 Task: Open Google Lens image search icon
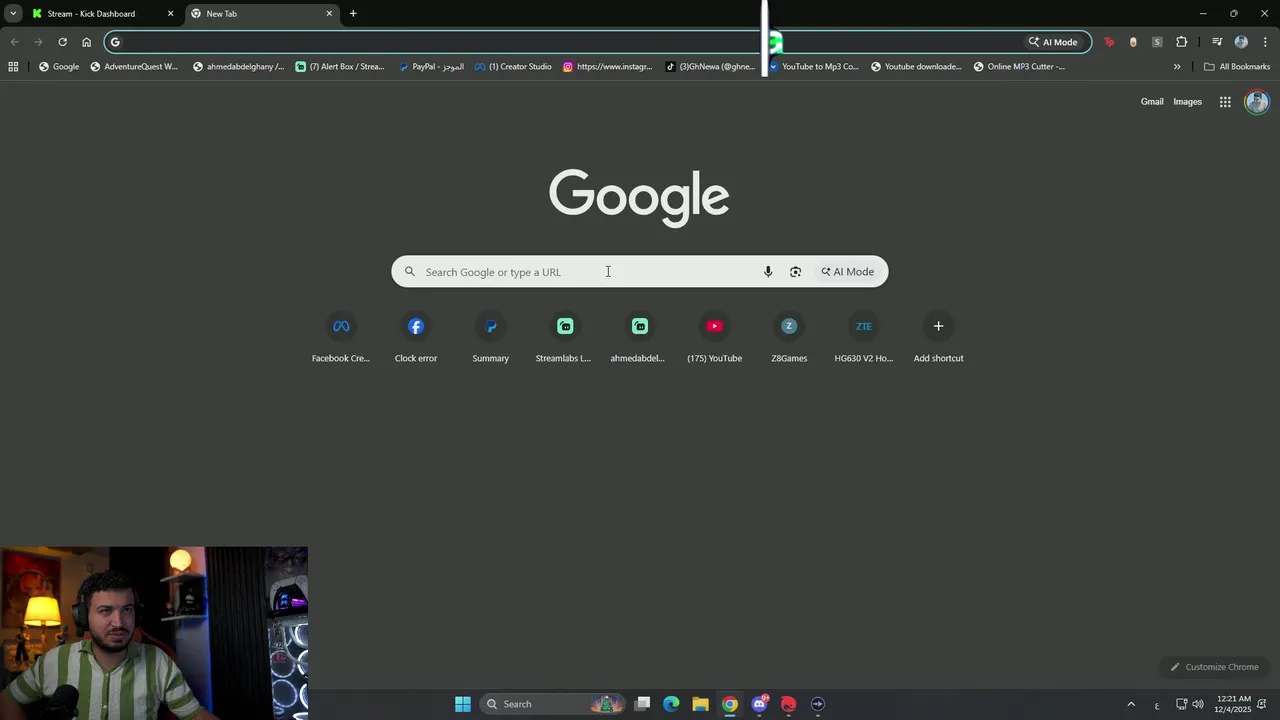795,272
